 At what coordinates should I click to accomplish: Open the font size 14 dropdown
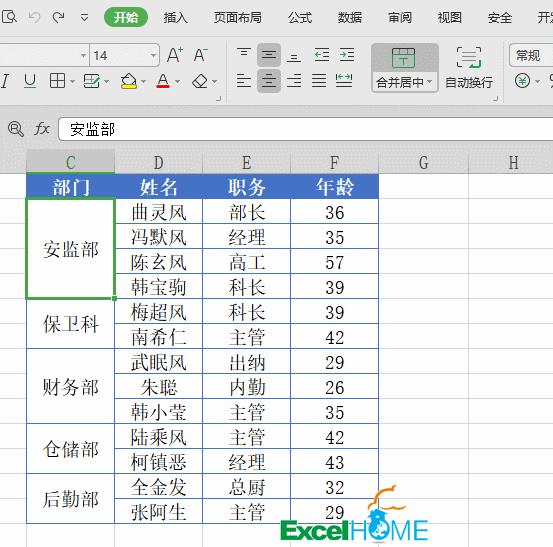153,55
